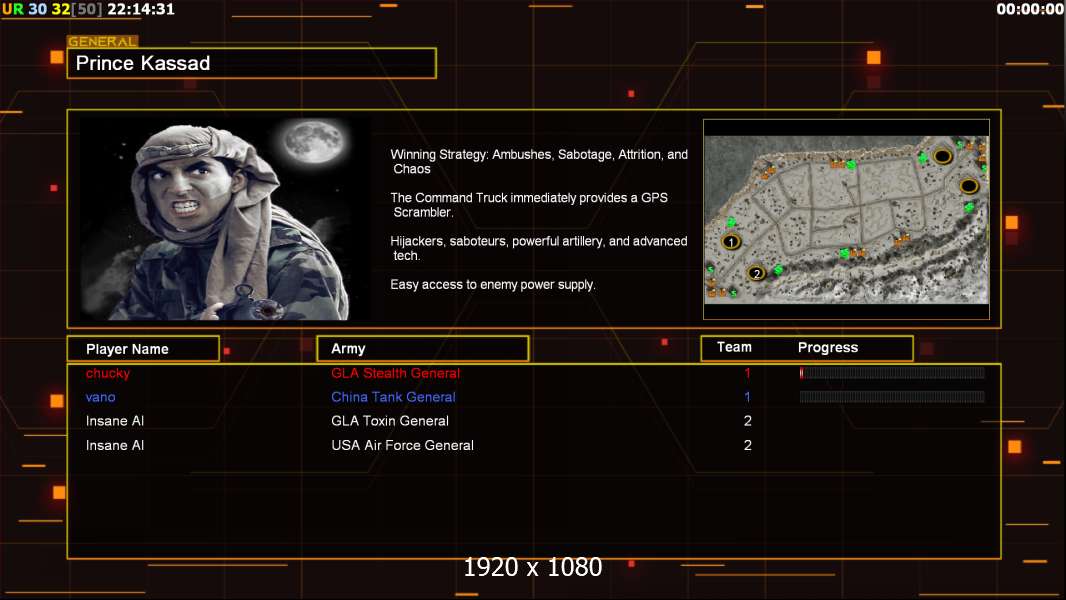Click the 00:00:00 timer display
The height and width of the screenshot is (600, 1066).
[1029, 10]
